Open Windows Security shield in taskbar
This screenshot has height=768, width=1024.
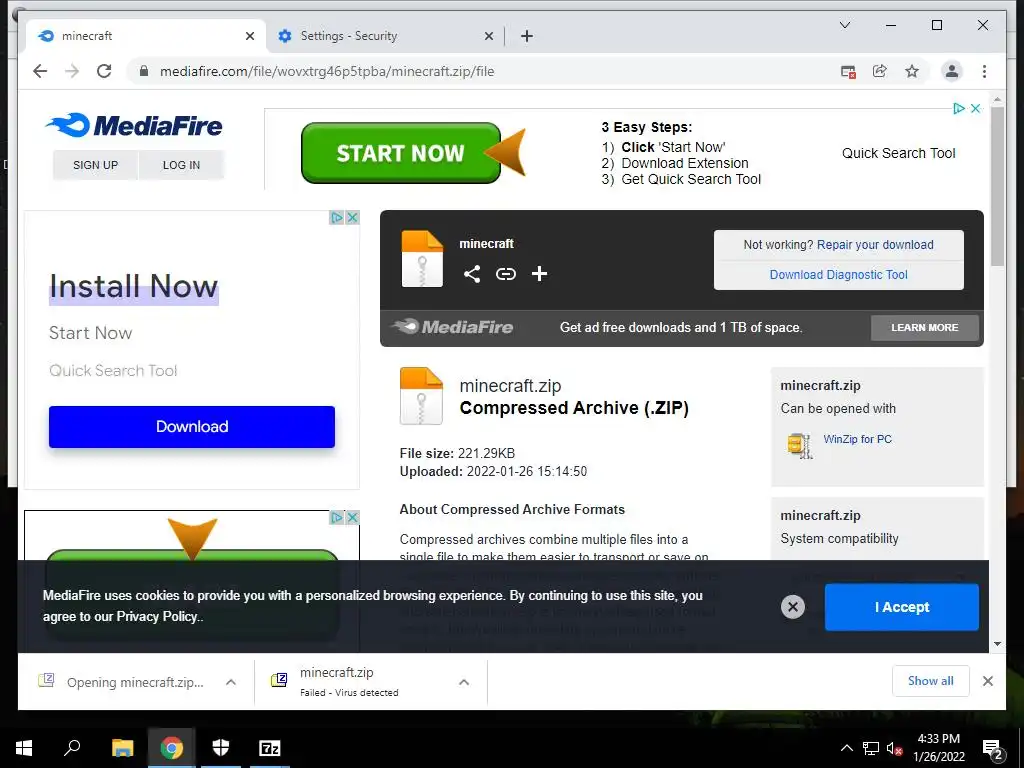(221, 748)
